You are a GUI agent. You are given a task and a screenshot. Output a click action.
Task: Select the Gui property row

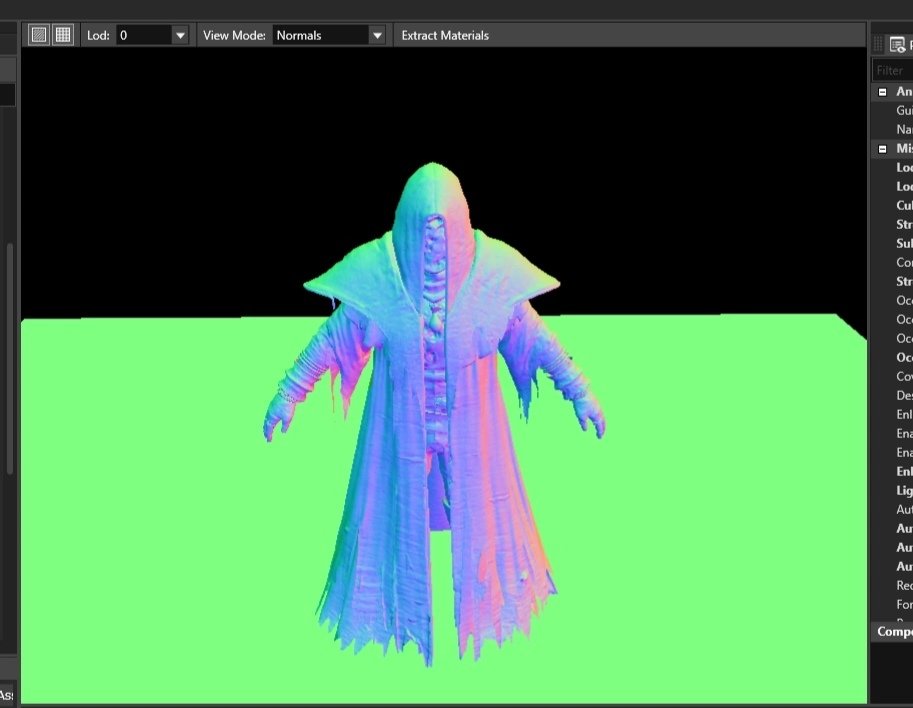(903, 111)
